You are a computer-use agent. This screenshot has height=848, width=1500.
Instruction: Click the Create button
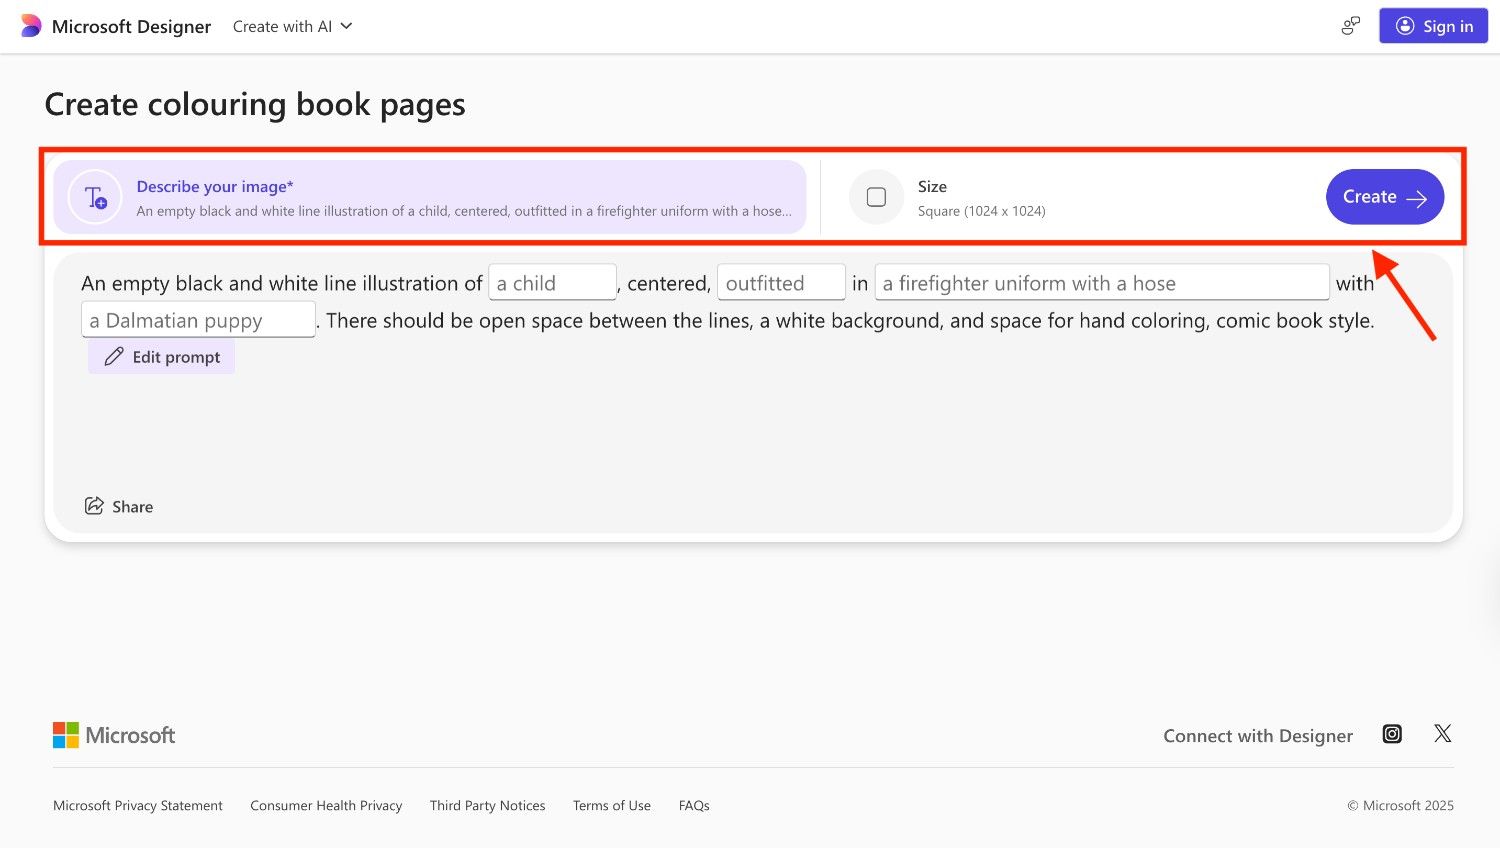point(1385,197)
